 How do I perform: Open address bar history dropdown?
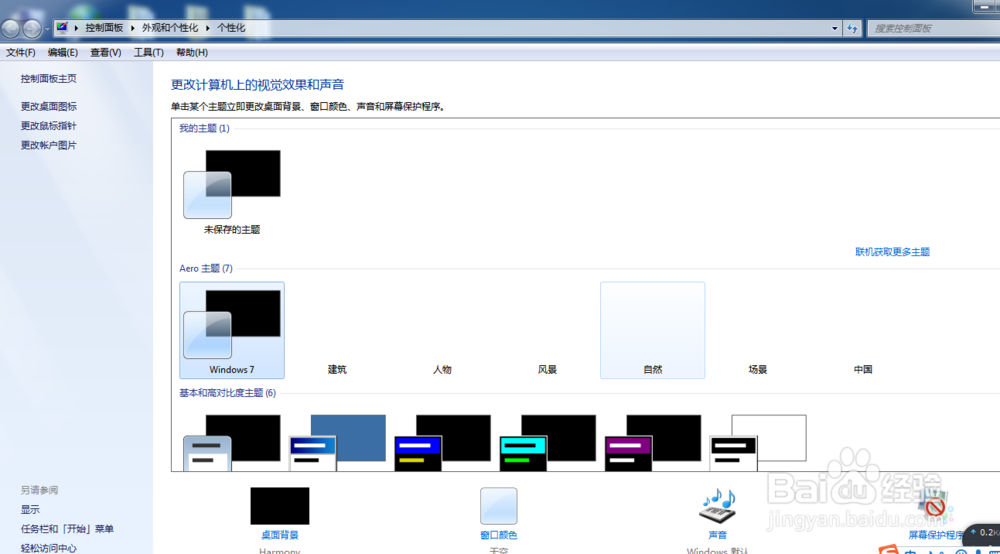(834, 28)
